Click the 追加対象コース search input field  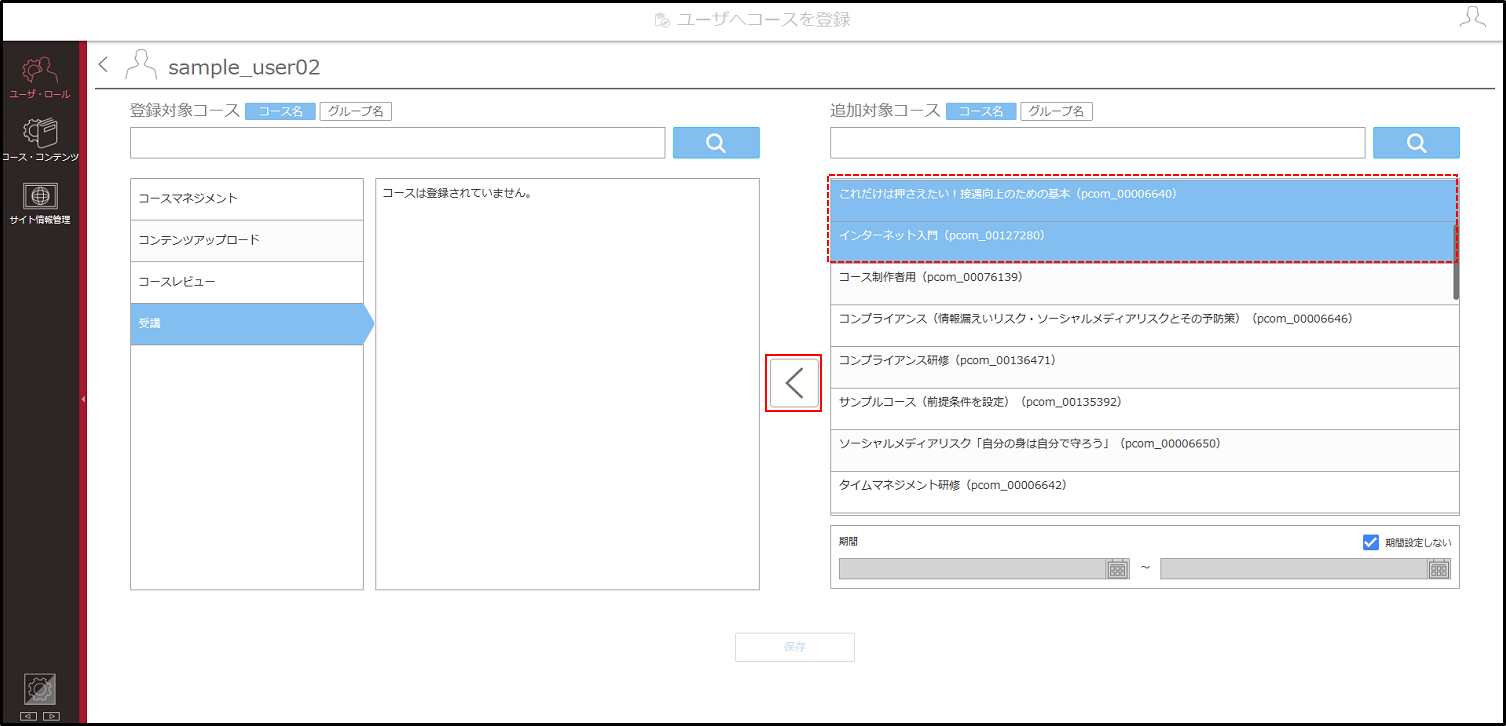click(1097, 143)
